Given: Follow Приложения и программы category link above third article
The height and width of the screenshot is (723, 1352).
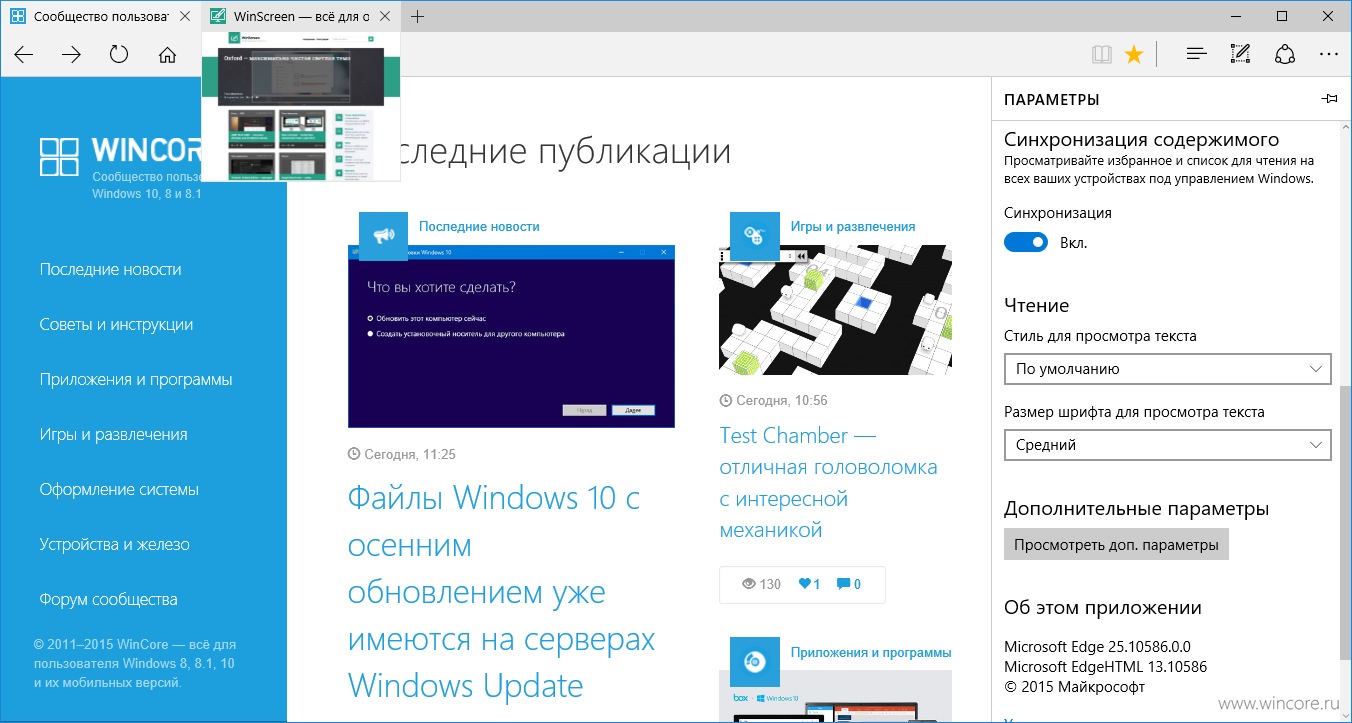Looking at the screenshot, I should [871, 652].
